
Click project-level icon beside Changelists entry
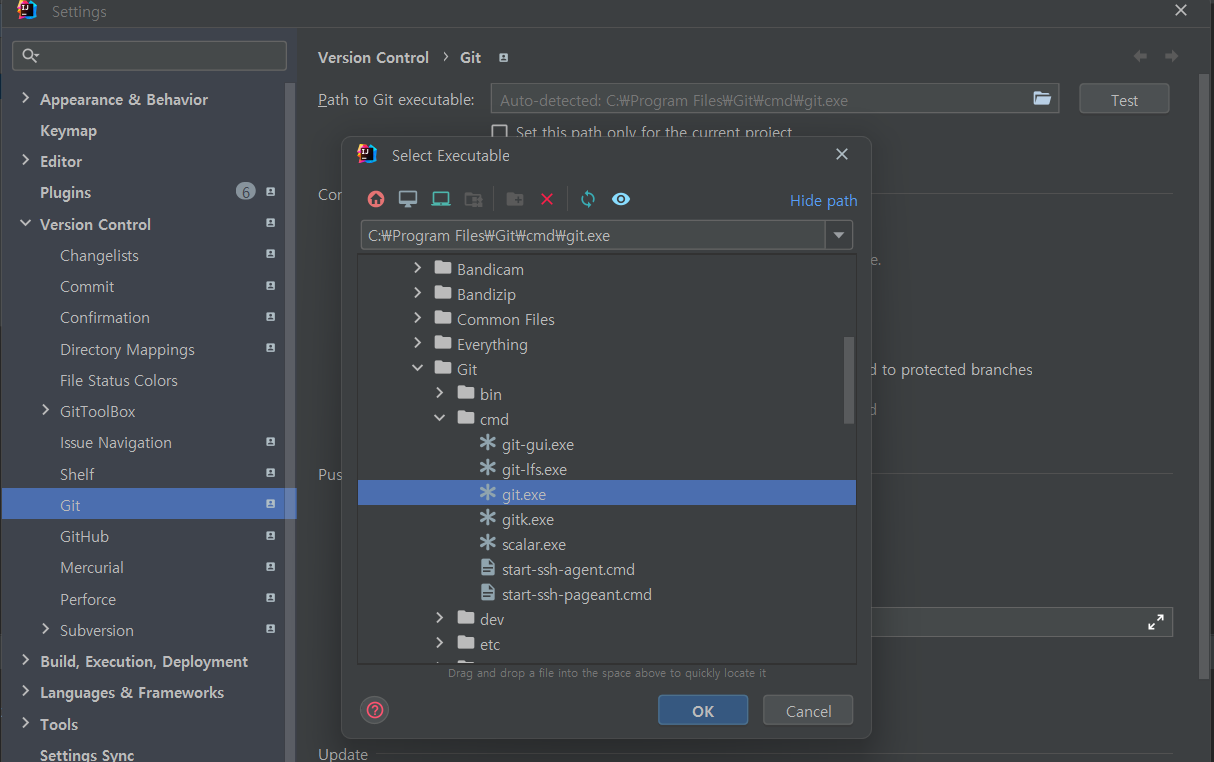click(271, 255)
